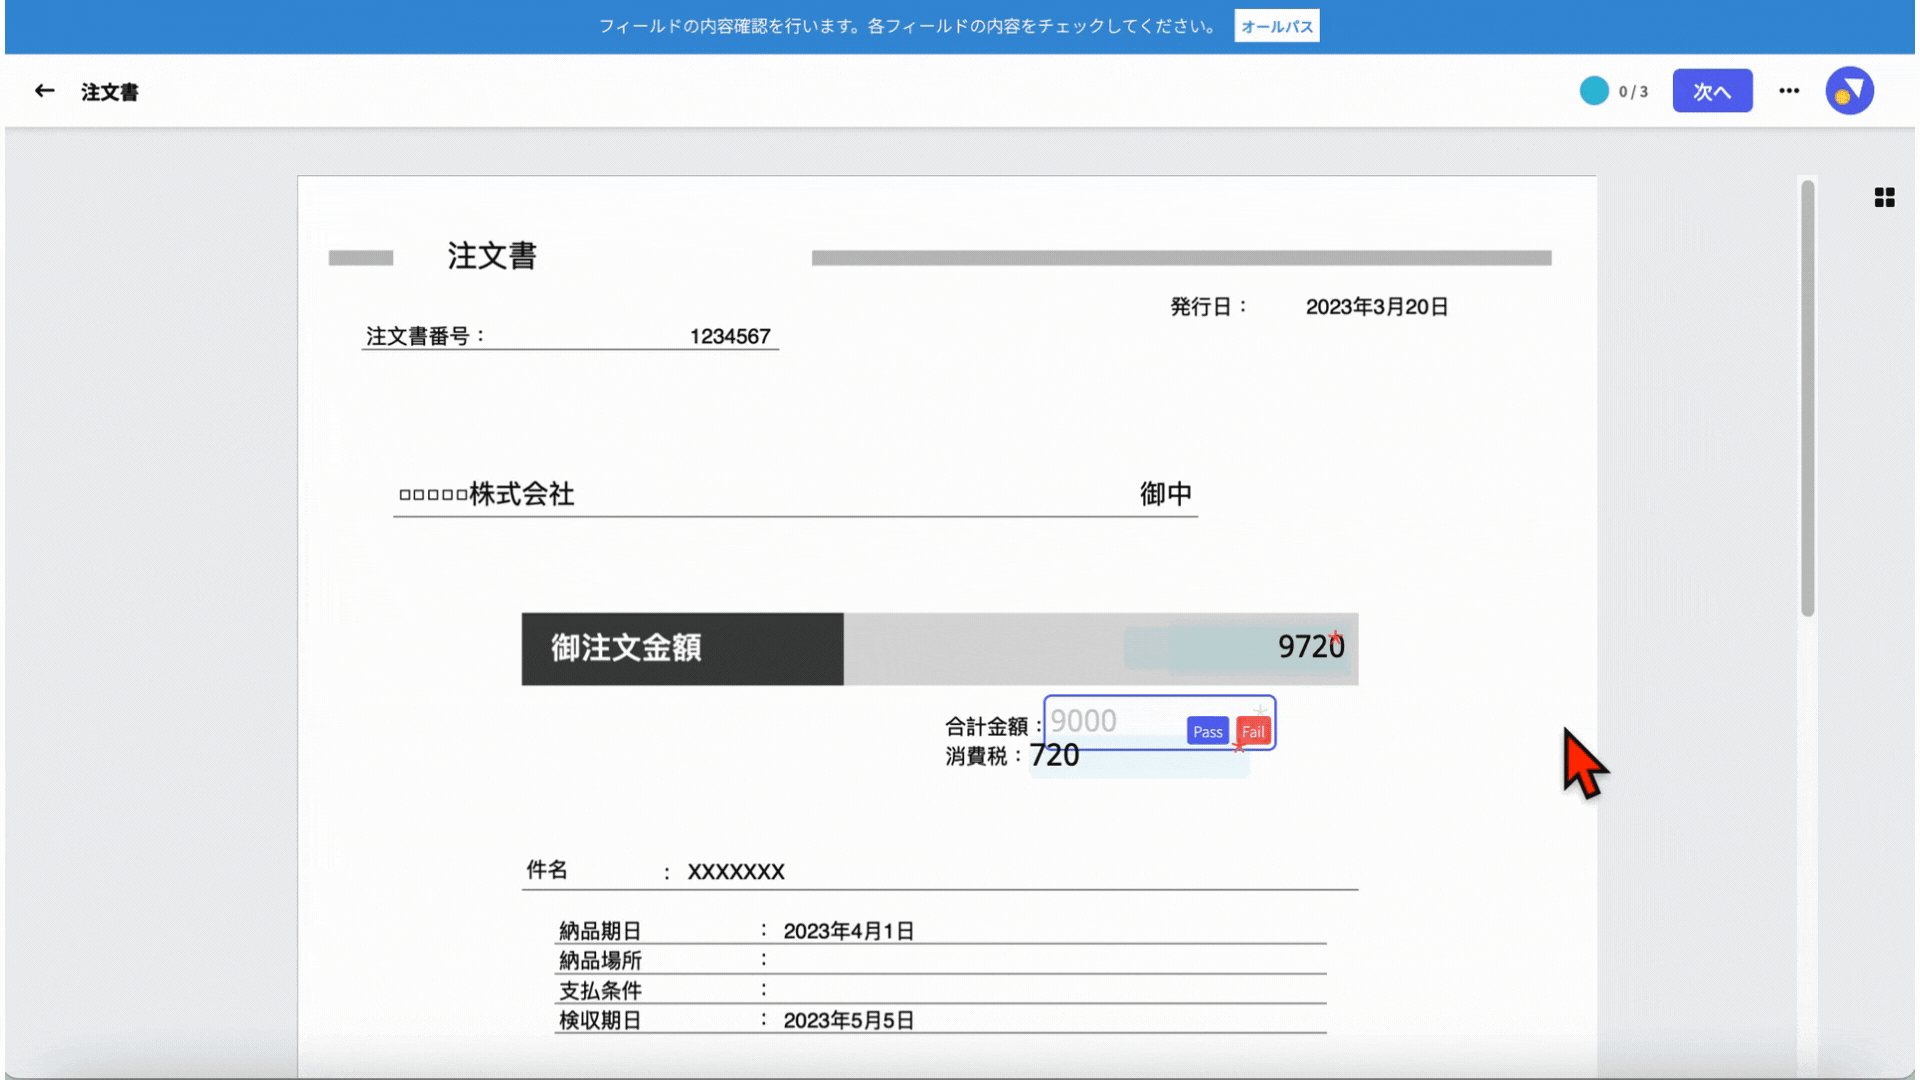Click the 件名 value XXXXXXX
The width and height of the screenshot is (1920, 1080).
point(736,872)
